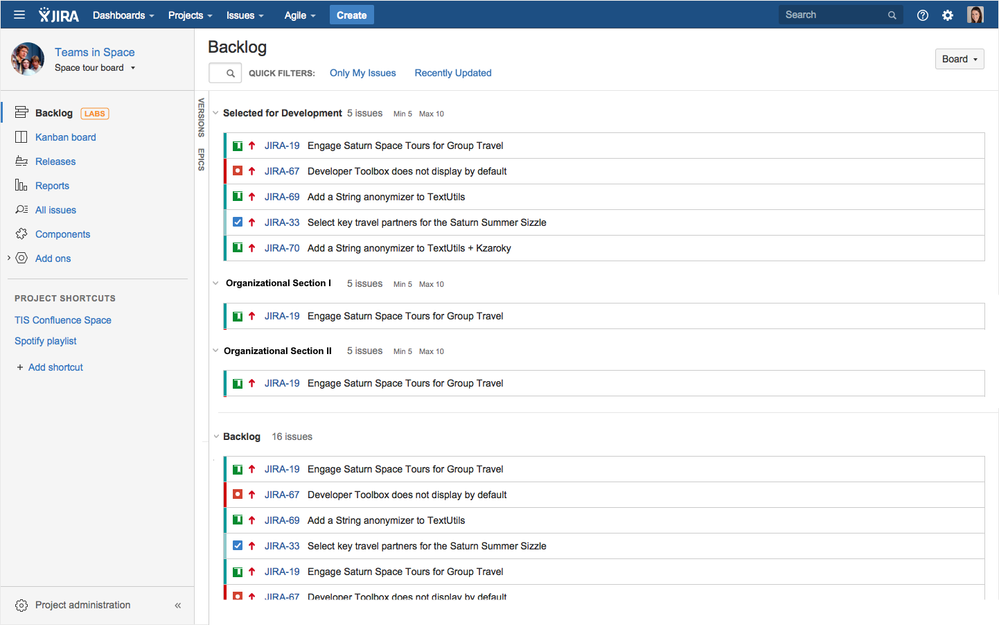
Task: Open the settings gear in the header
Action: [x=947, y=15]
